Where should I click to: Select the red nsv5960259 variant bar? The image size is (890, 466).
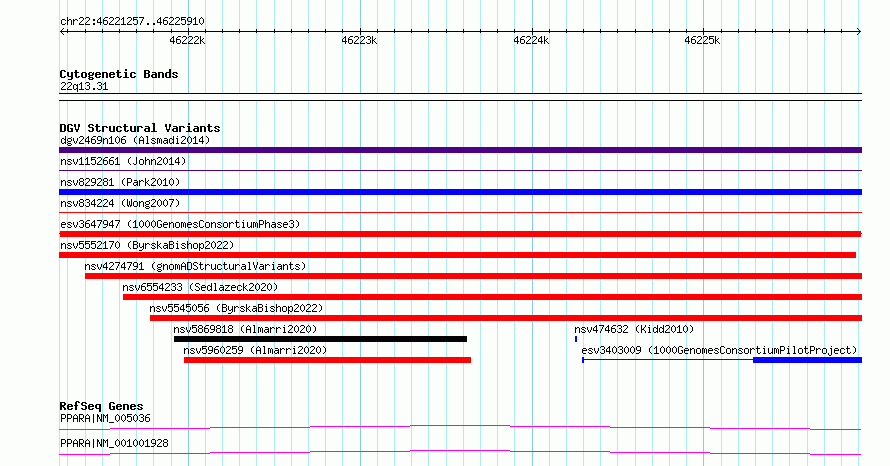point(328,360)
